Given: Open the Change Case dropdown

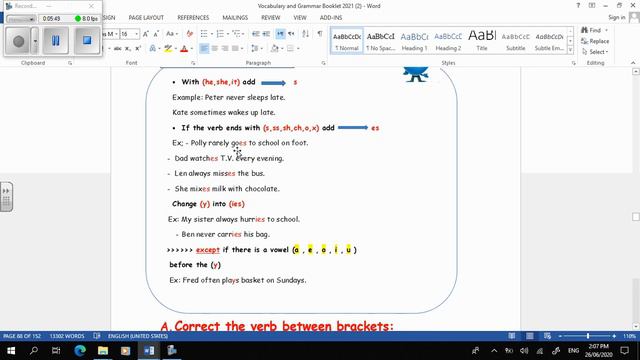Looking at the screenshot, I should (x=171, y=34).
